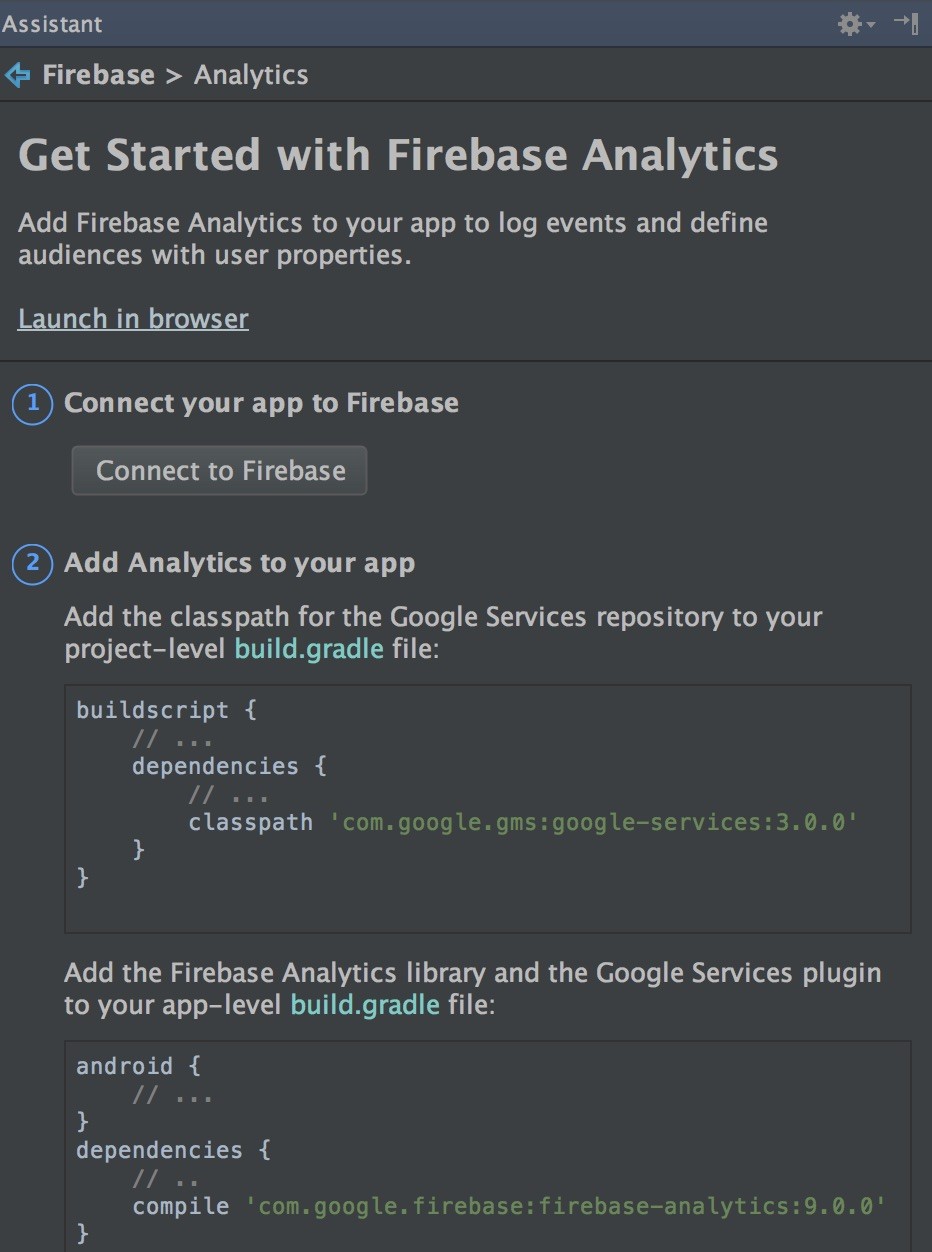Open app-level build.gradle link
The height and width of the screenshot is (1252, 932).
pyautogui.click(x=365, y=1005)
